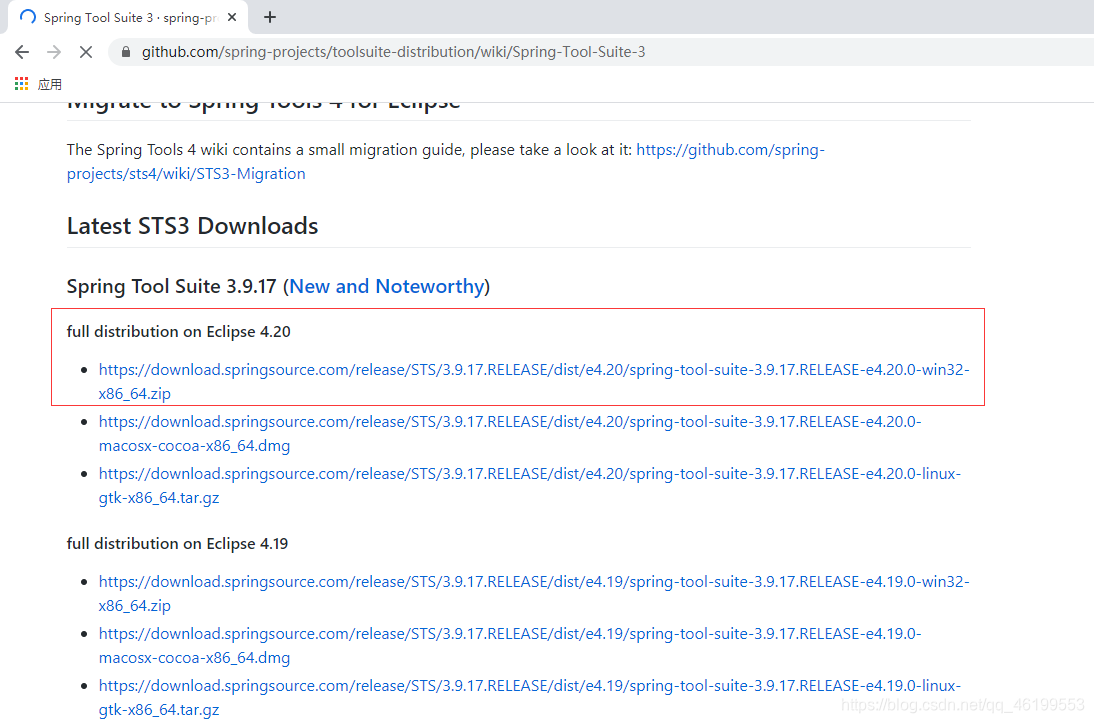The width and height of the screenshot is (1094, 723).
Task: Select the Spring Tool Suite 3 tab
Action: (127, 17)
